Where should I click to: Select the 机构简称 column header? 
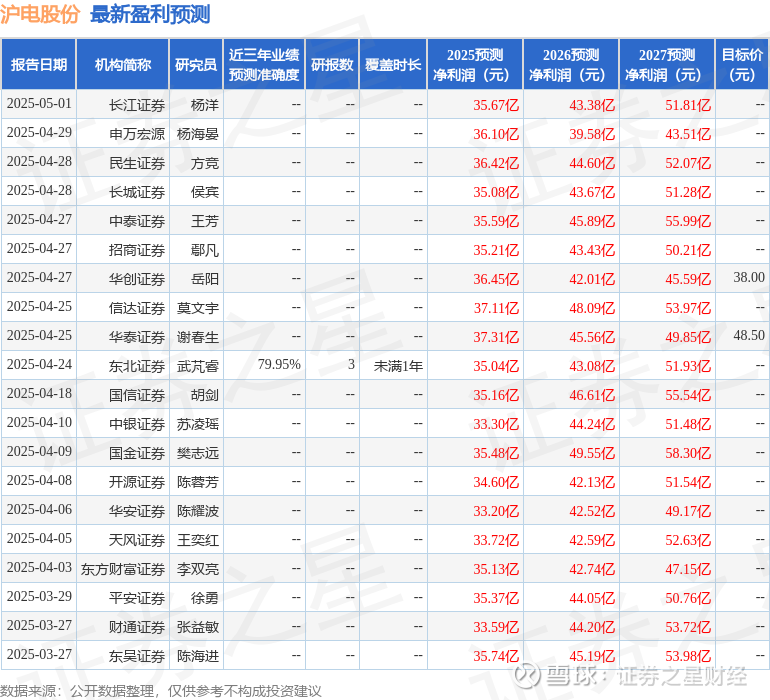[123, 64]
